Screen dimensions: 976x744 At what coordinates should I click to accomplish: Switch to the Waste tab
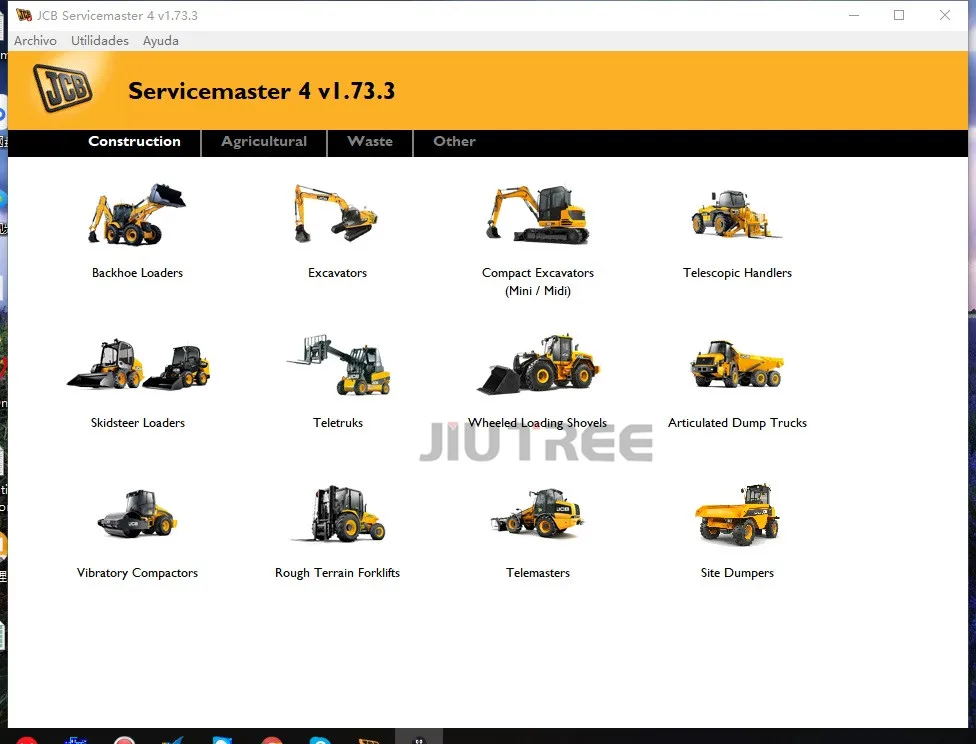[369, 142]
